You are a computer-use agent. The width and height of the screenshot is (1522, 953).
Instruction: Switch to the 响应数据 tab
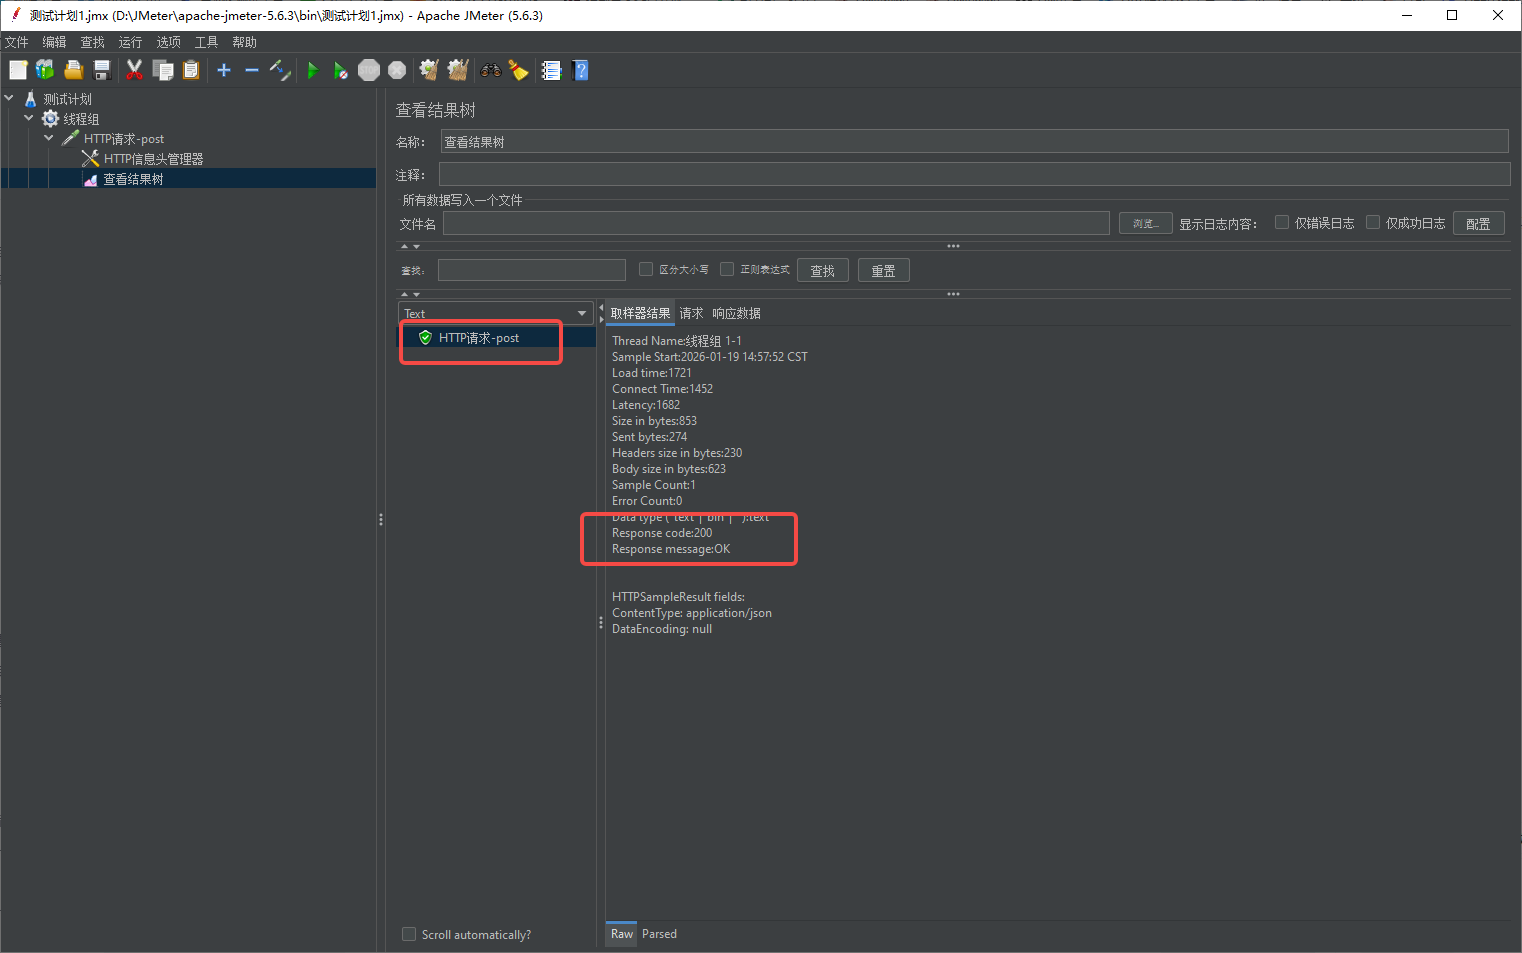(736, 313)
